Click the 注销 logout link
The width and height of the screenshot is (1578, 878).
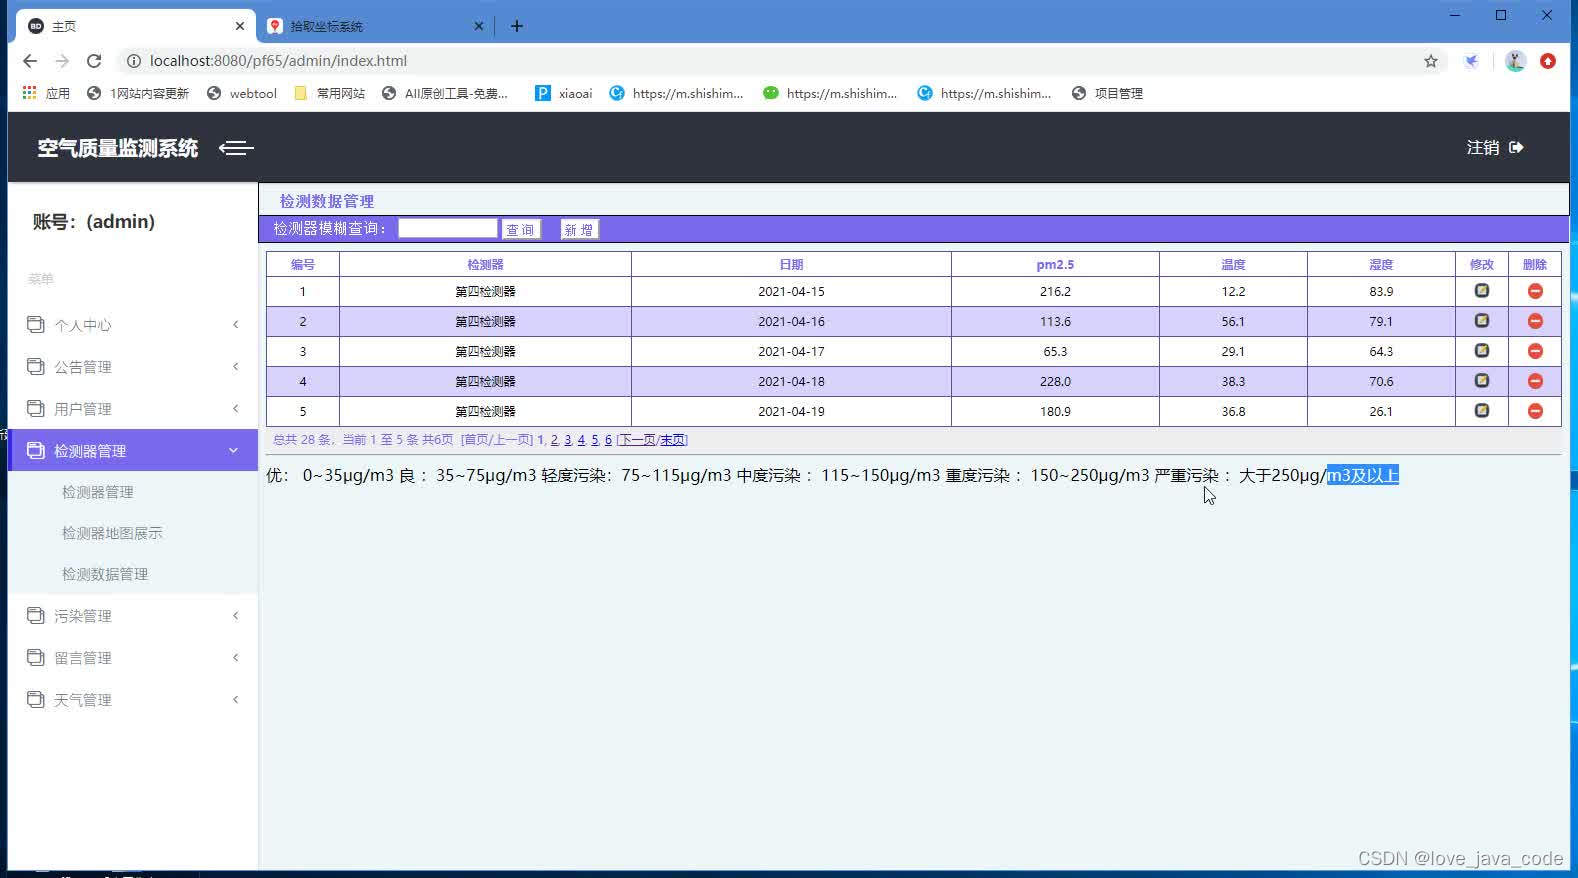(x=1483, y=147)
